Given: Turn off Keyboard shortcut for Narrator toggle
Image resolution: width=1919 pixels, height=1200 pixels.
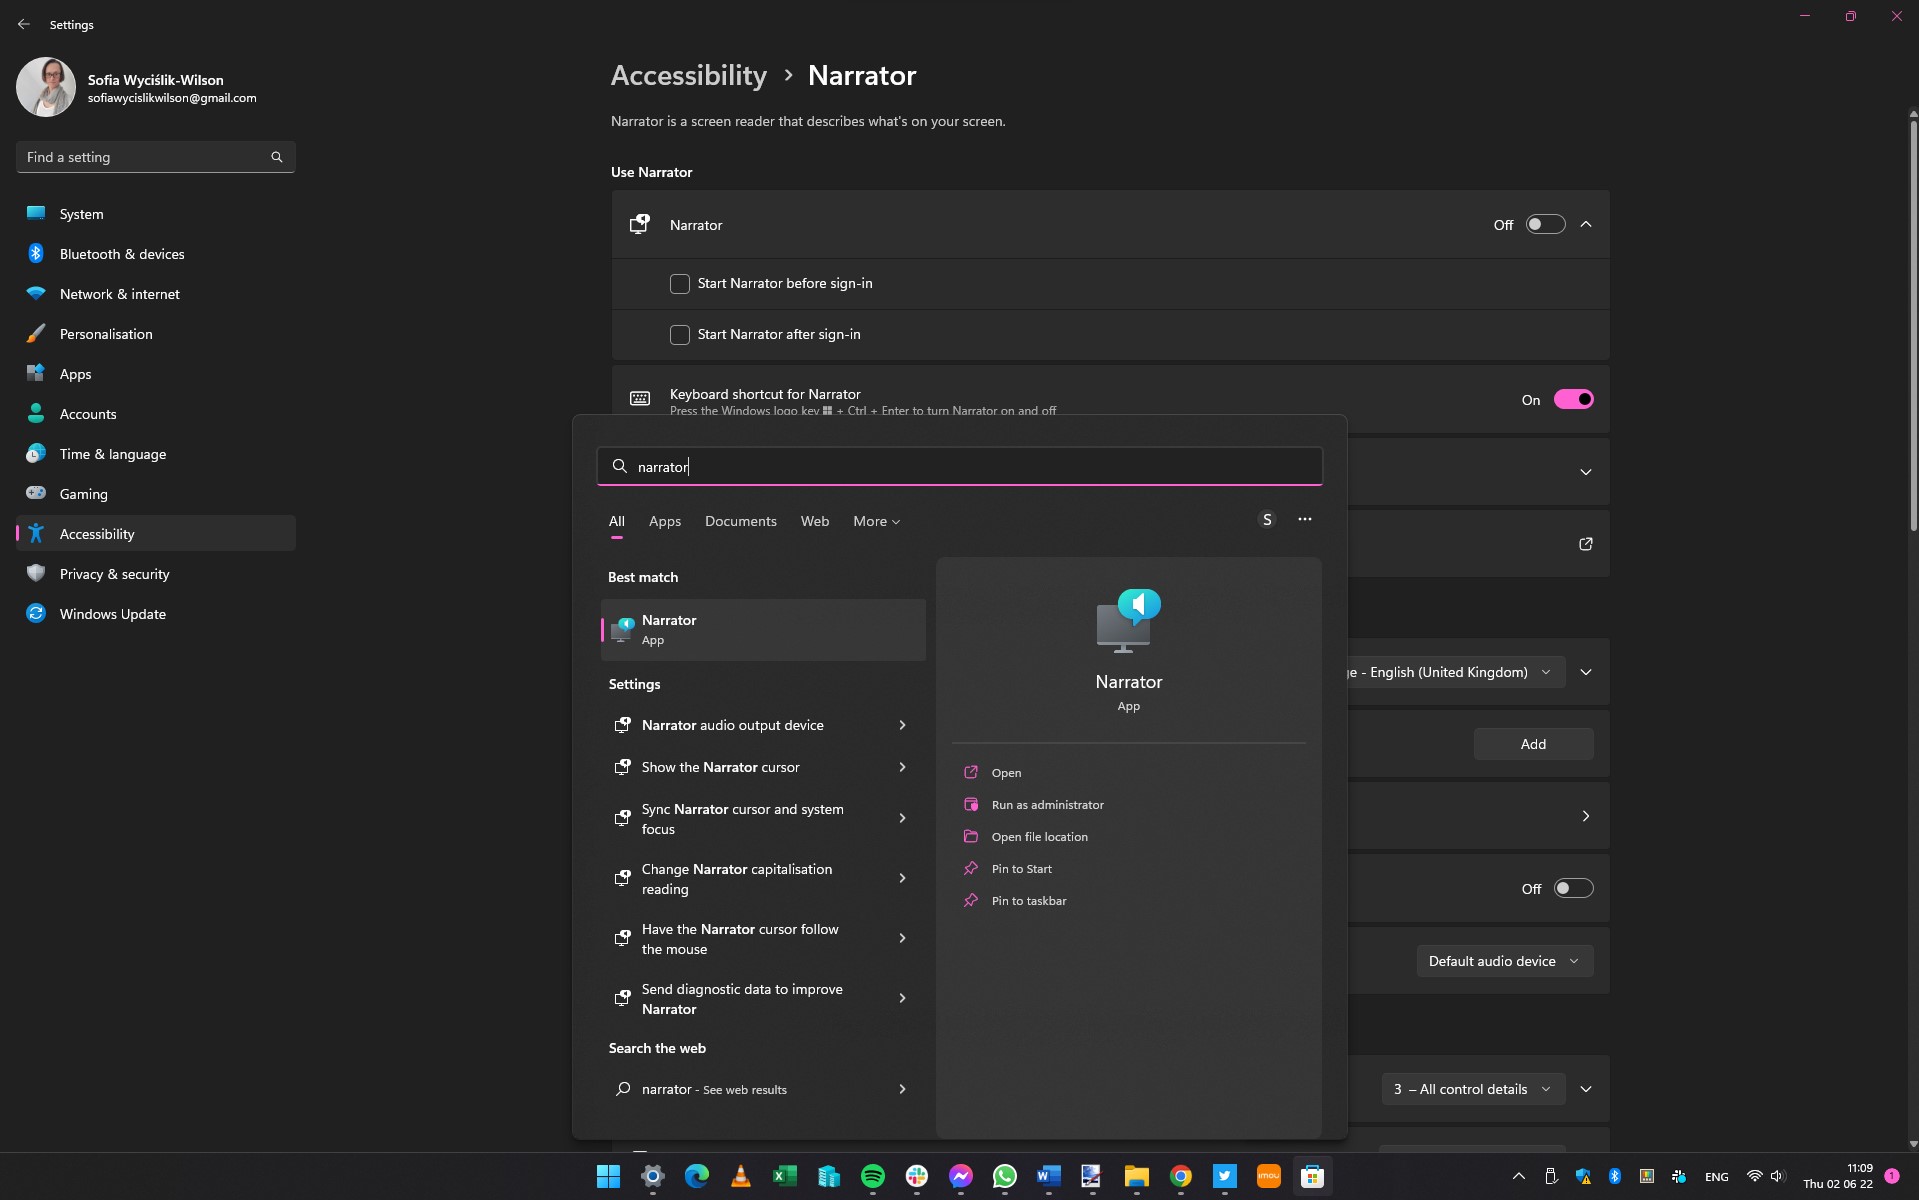Looking at the screenshot, I should 1573,399.
